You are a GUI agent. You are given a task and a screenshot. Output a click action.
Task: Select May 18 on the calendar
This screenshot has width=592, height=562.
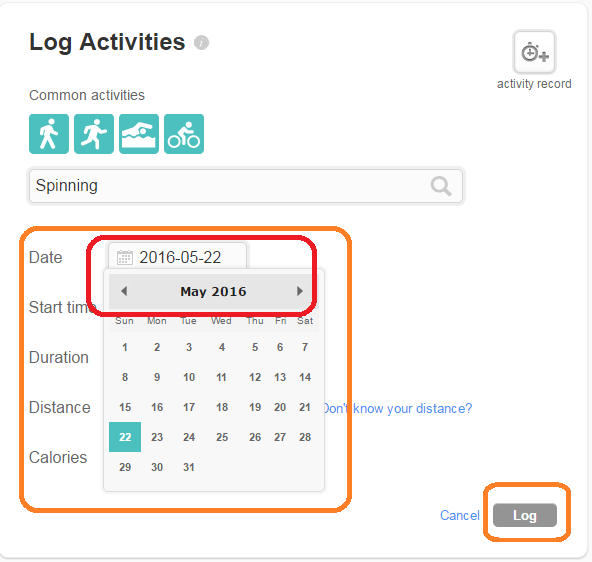point(222,407)
